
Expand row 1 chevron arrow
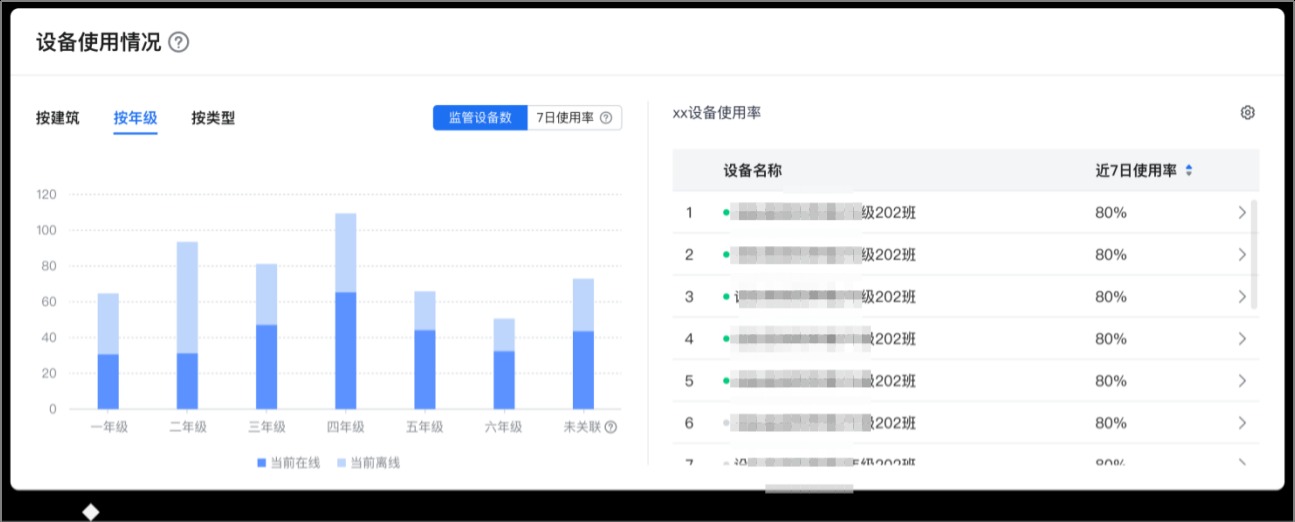click(1242, 213)
